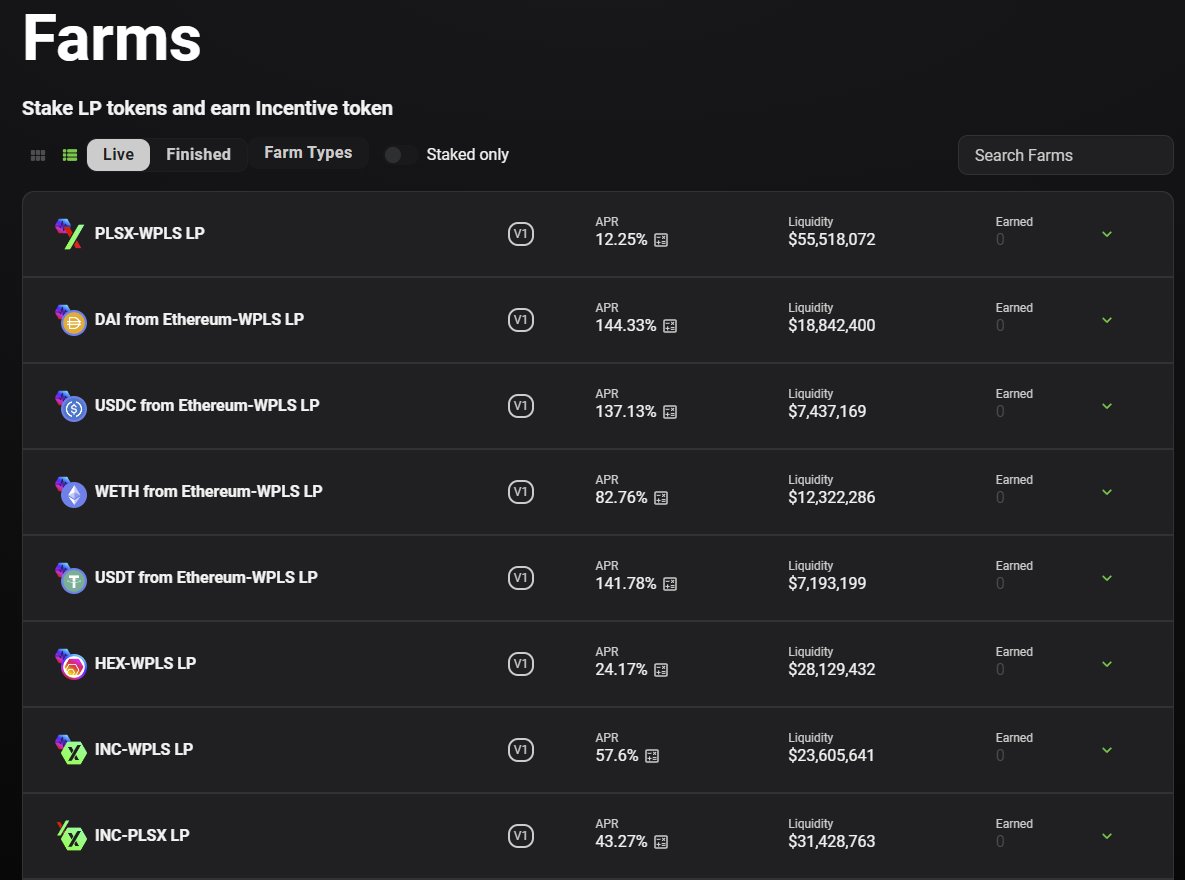Click the $7,193,199 liquidity value
Viewport: 1185px width, 880px height.
pos(827,584)
